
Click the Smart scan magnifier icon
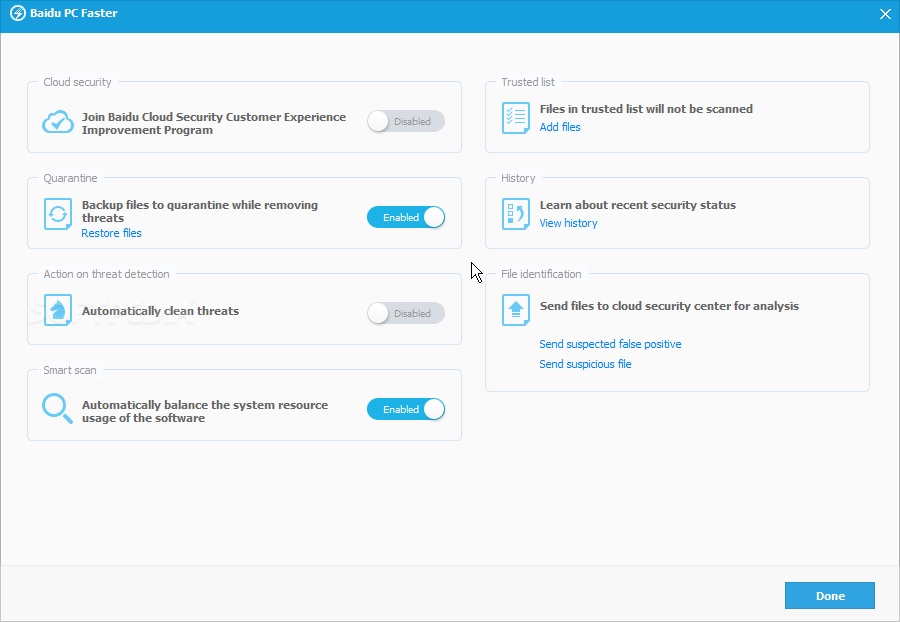point(57,409)
